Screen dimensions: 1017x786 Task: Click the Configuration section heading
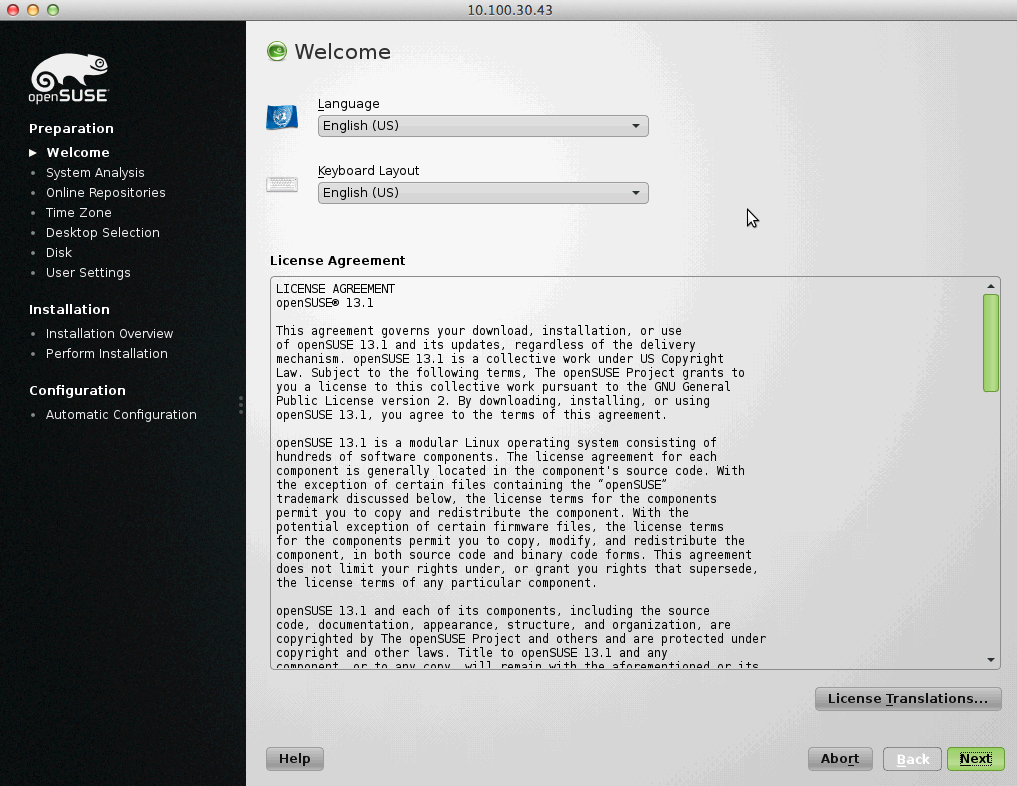(x=77, y=390)
